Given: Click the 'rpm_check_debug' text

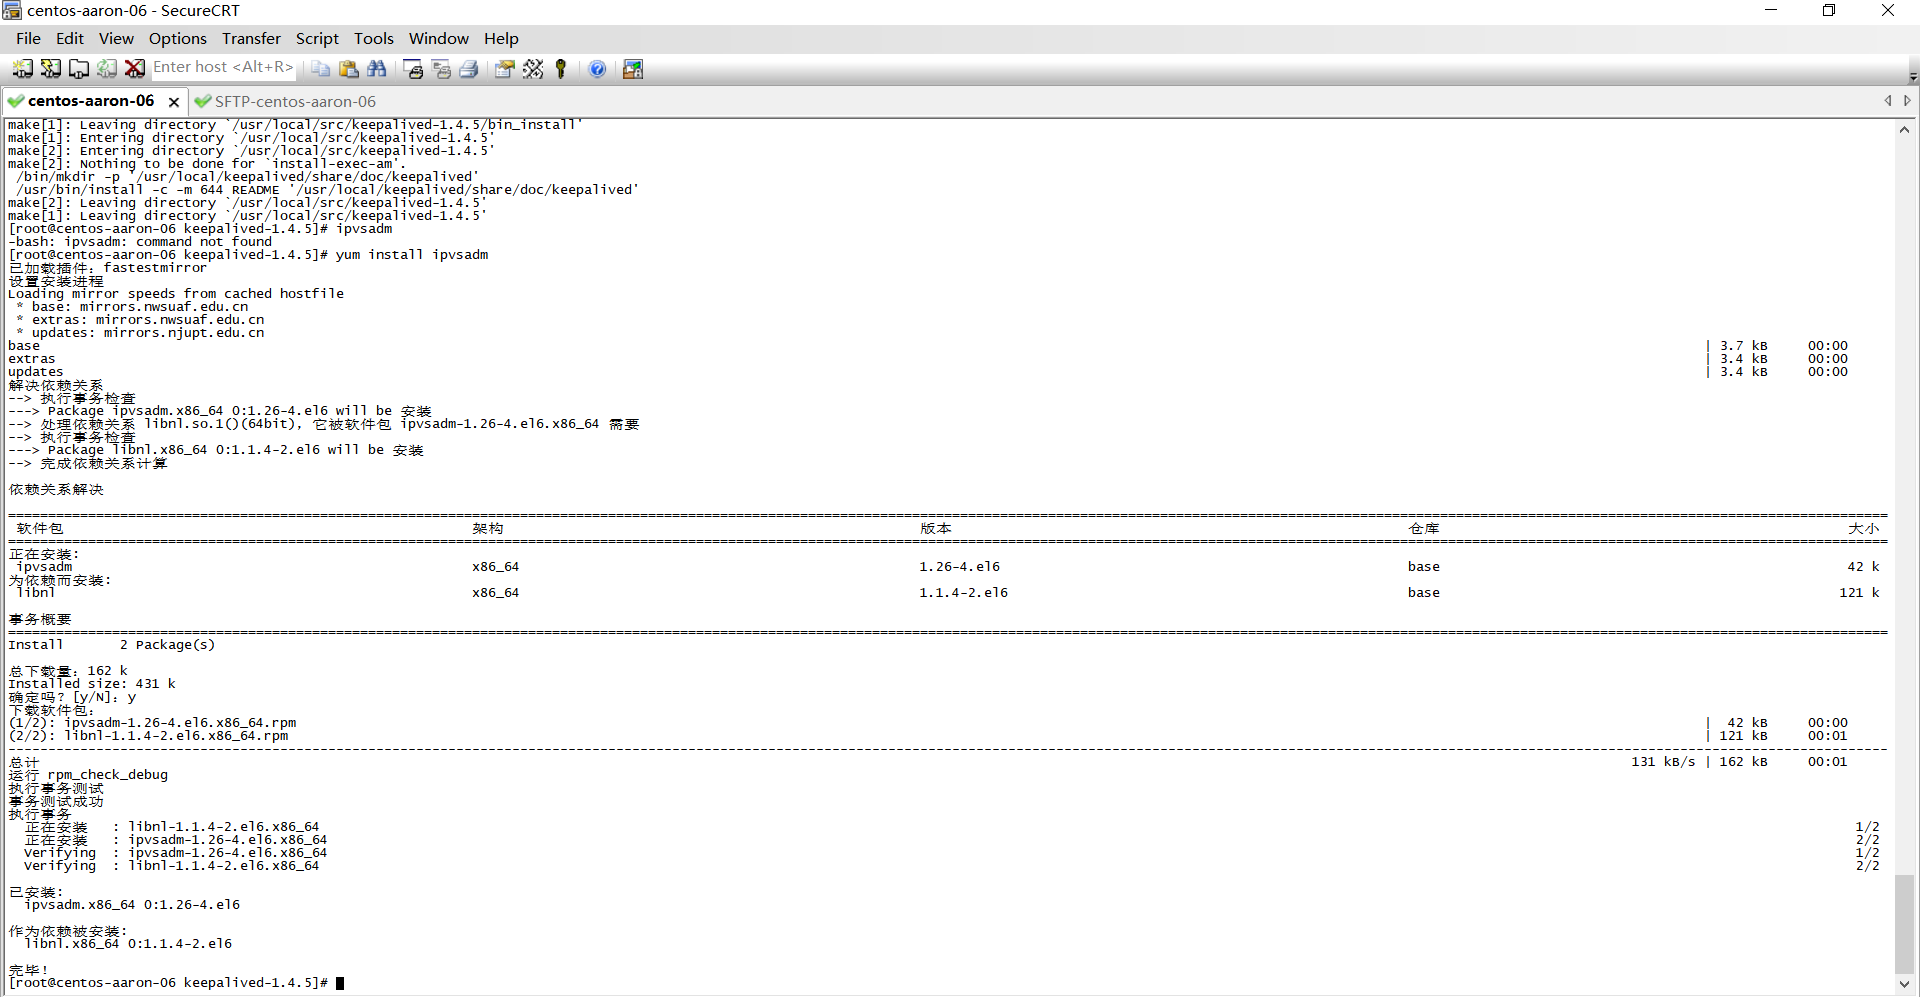Looking at the screenshot, I should [108, 775].
